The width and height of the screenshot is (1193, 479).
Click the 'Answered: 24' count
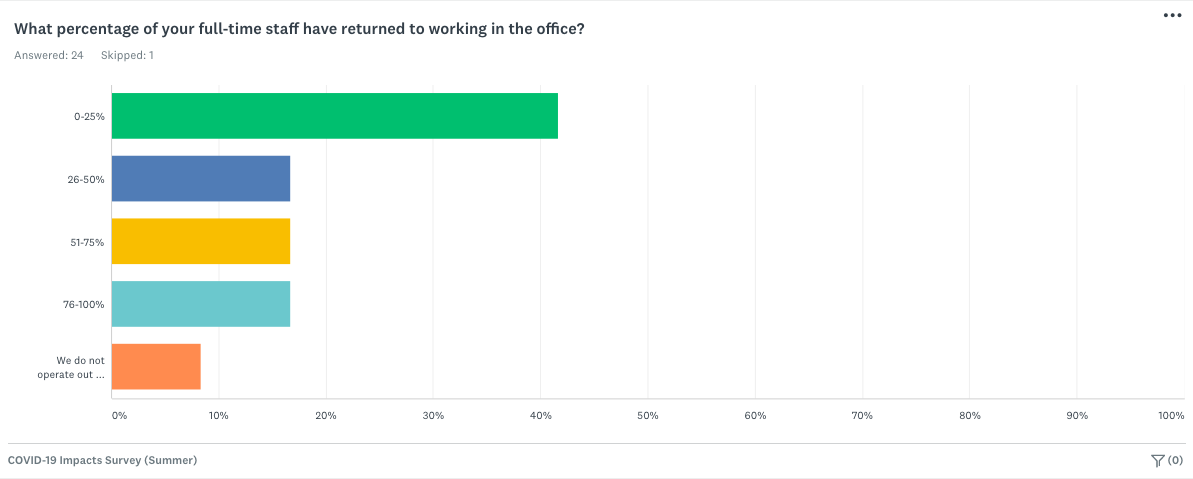pos(49,56)
